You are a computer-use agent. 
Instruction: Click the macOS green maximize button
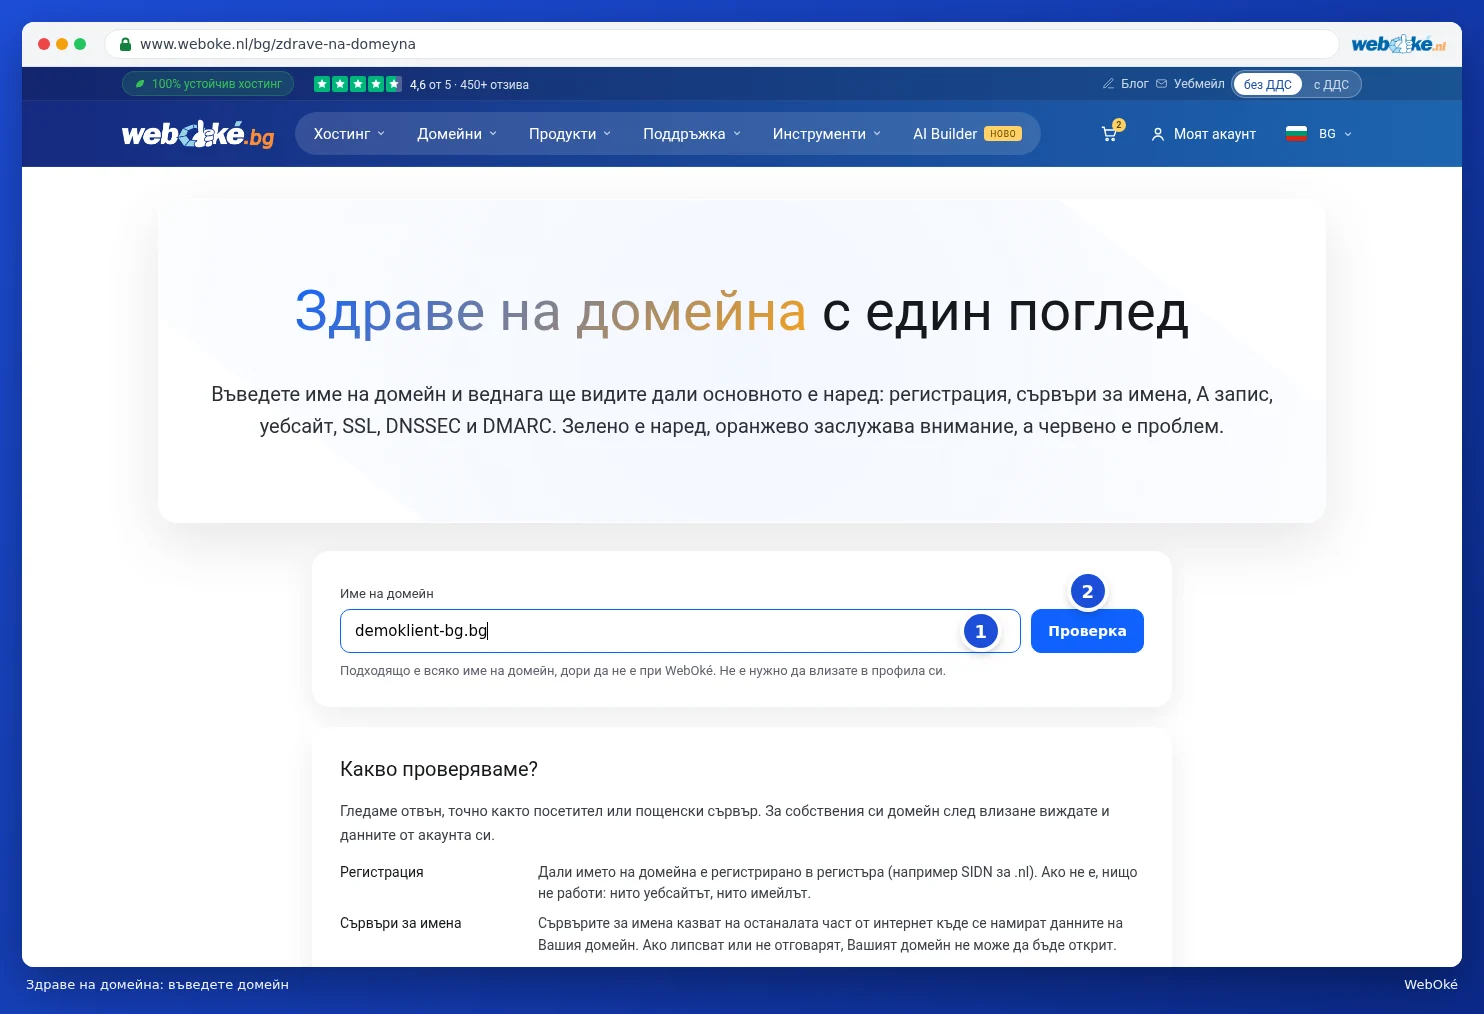click(x=80, y=44)
